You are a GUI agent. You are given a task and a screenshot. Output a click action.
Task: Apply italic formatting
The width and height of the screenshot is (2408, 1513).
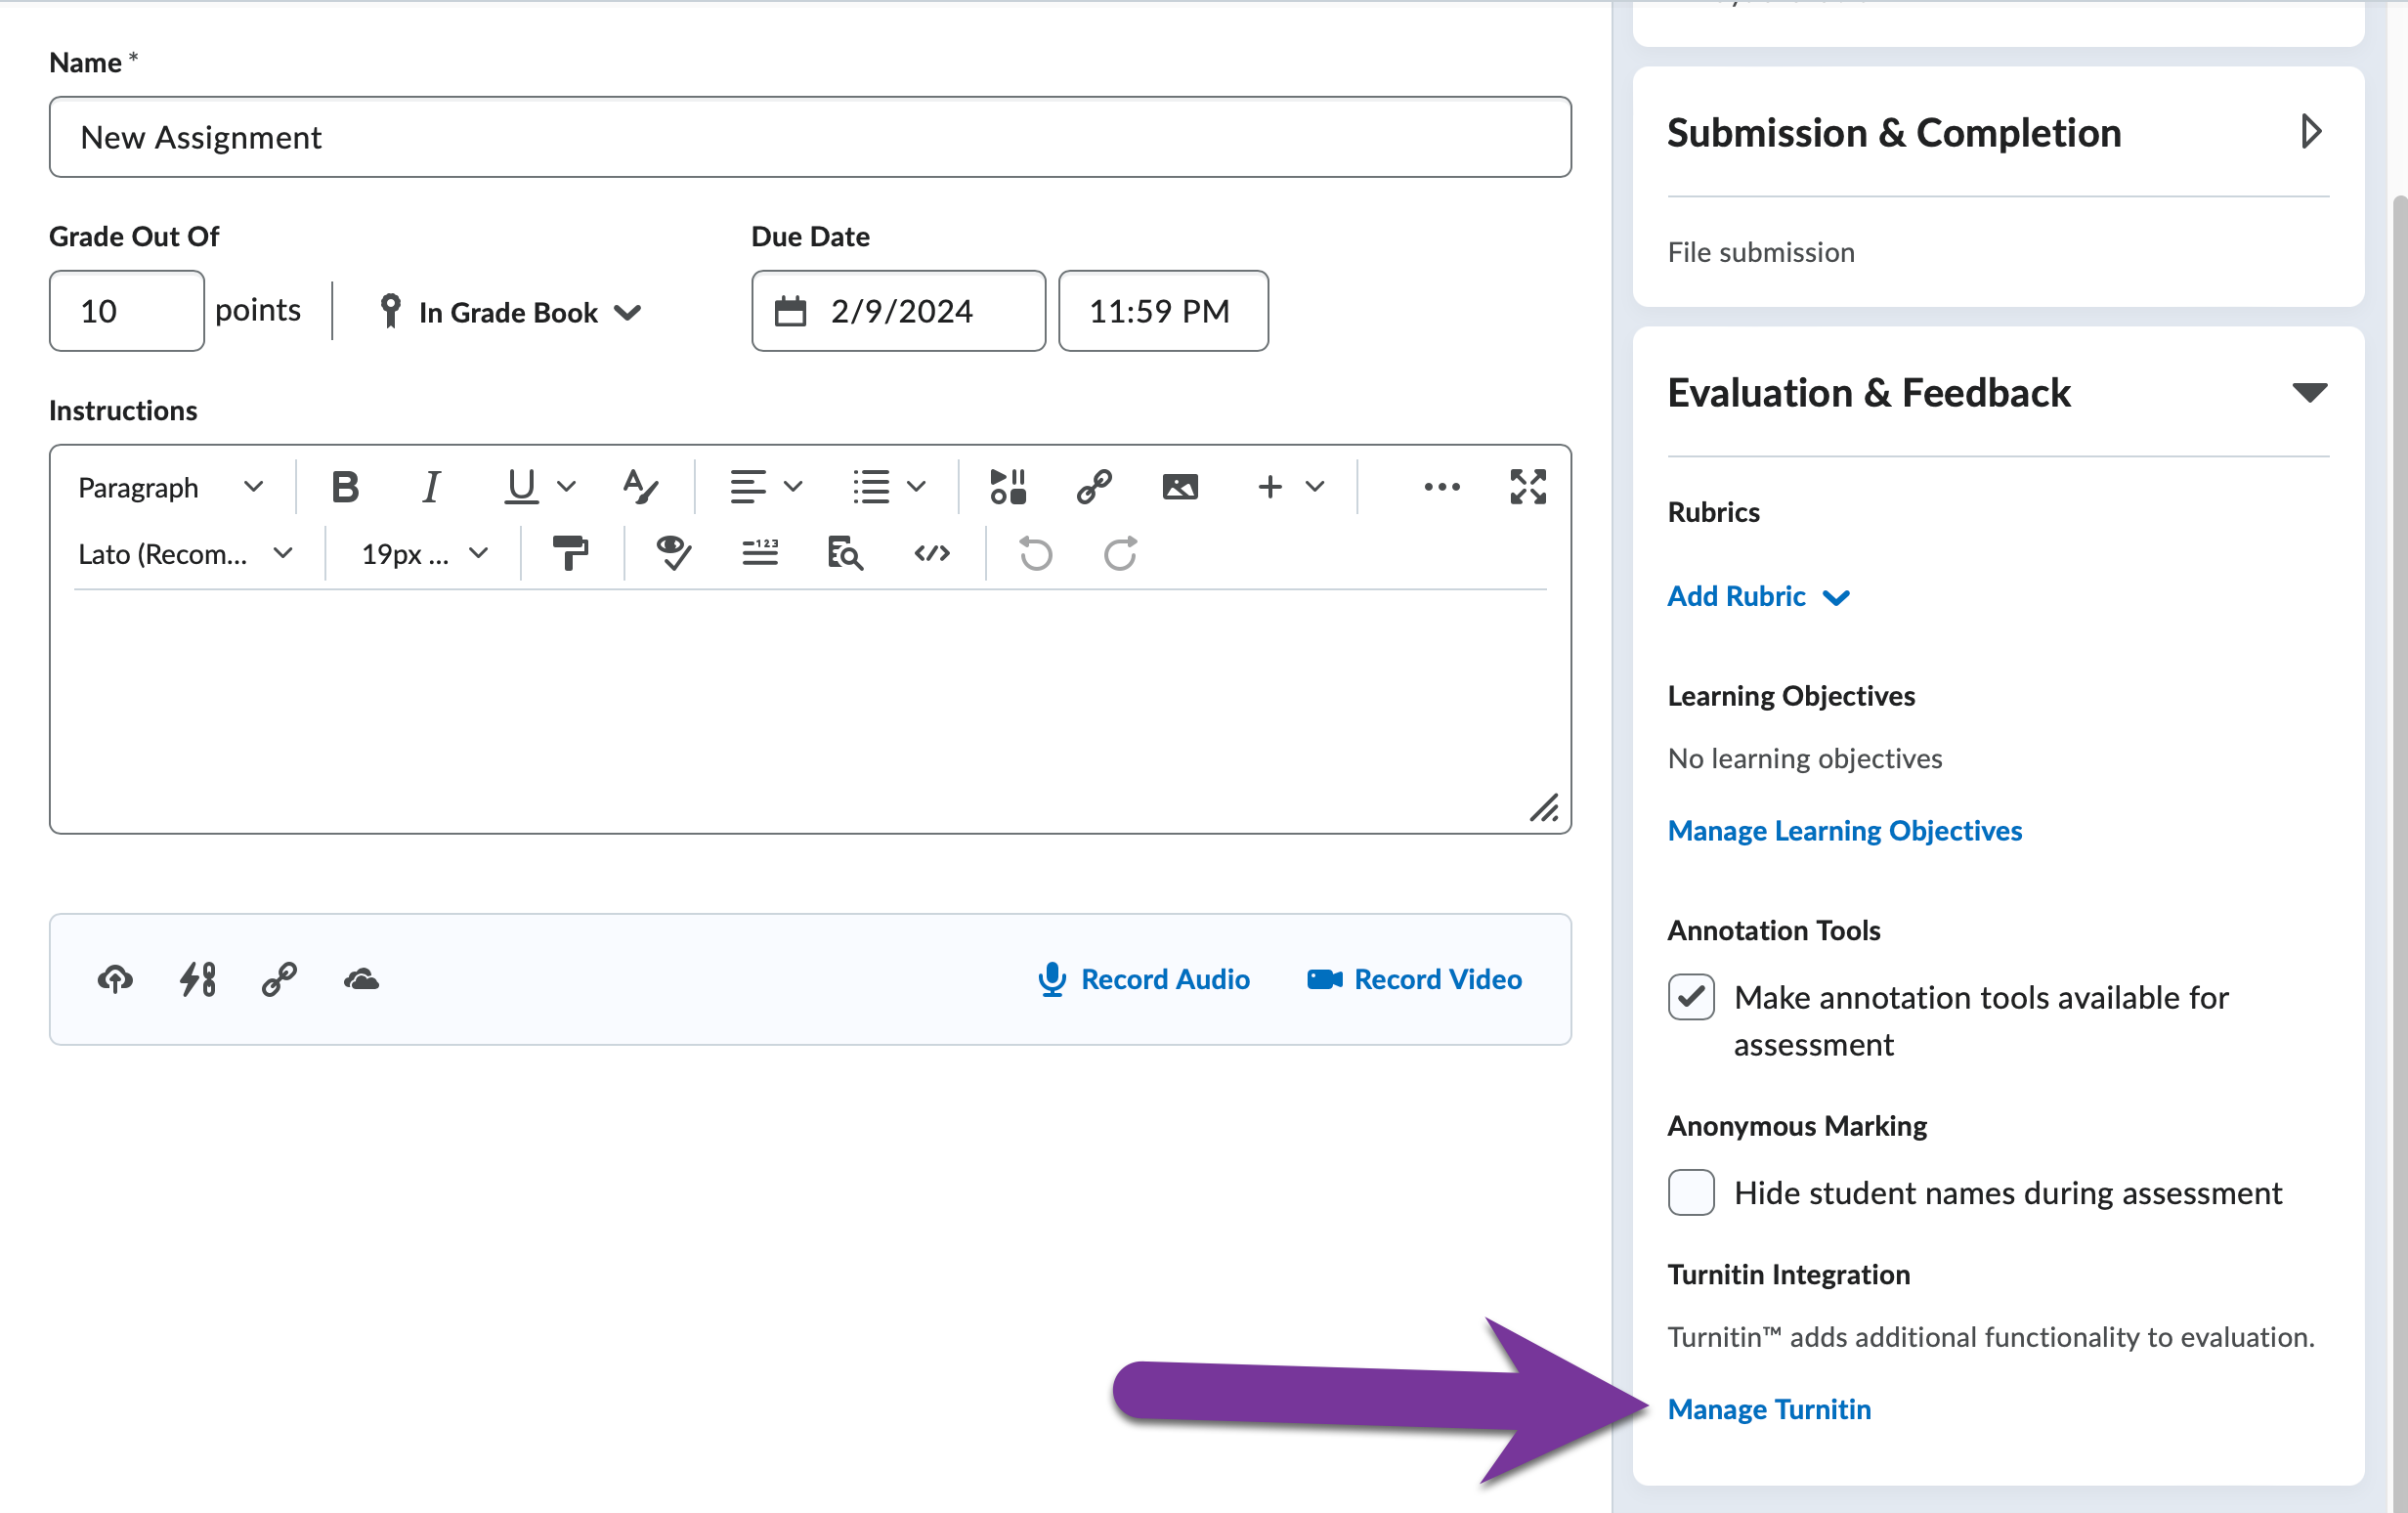tap(431, 487)
